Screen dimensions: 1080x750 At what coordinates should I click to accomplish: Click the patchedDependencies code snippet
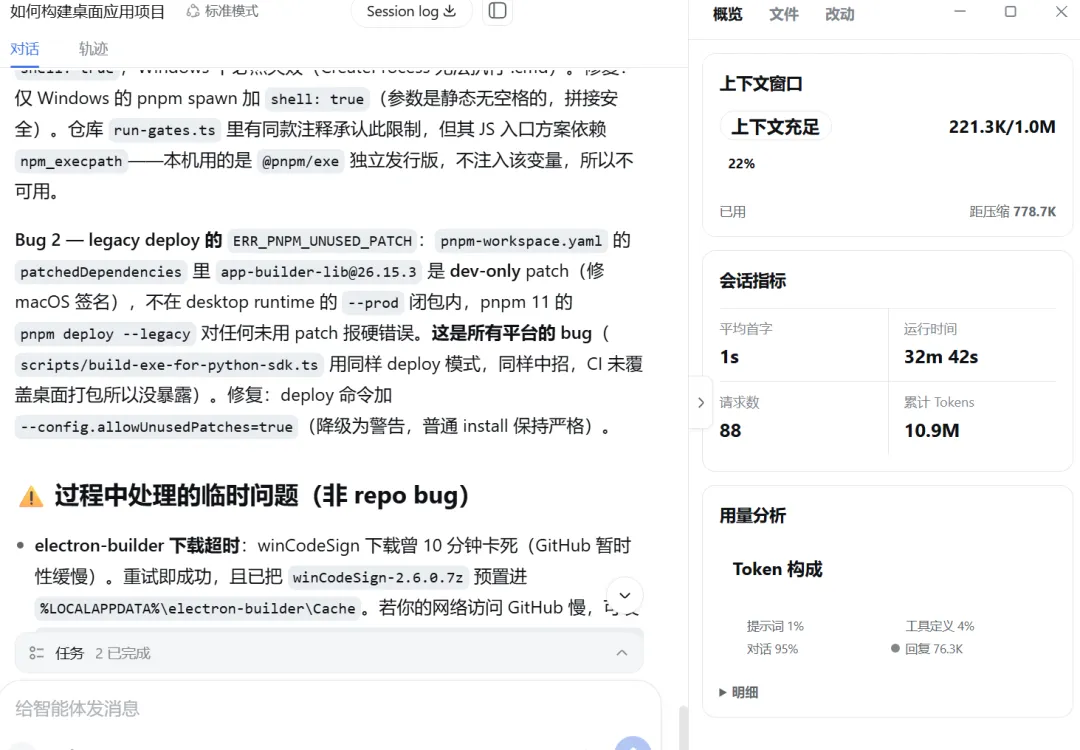(x=101, y=272)
